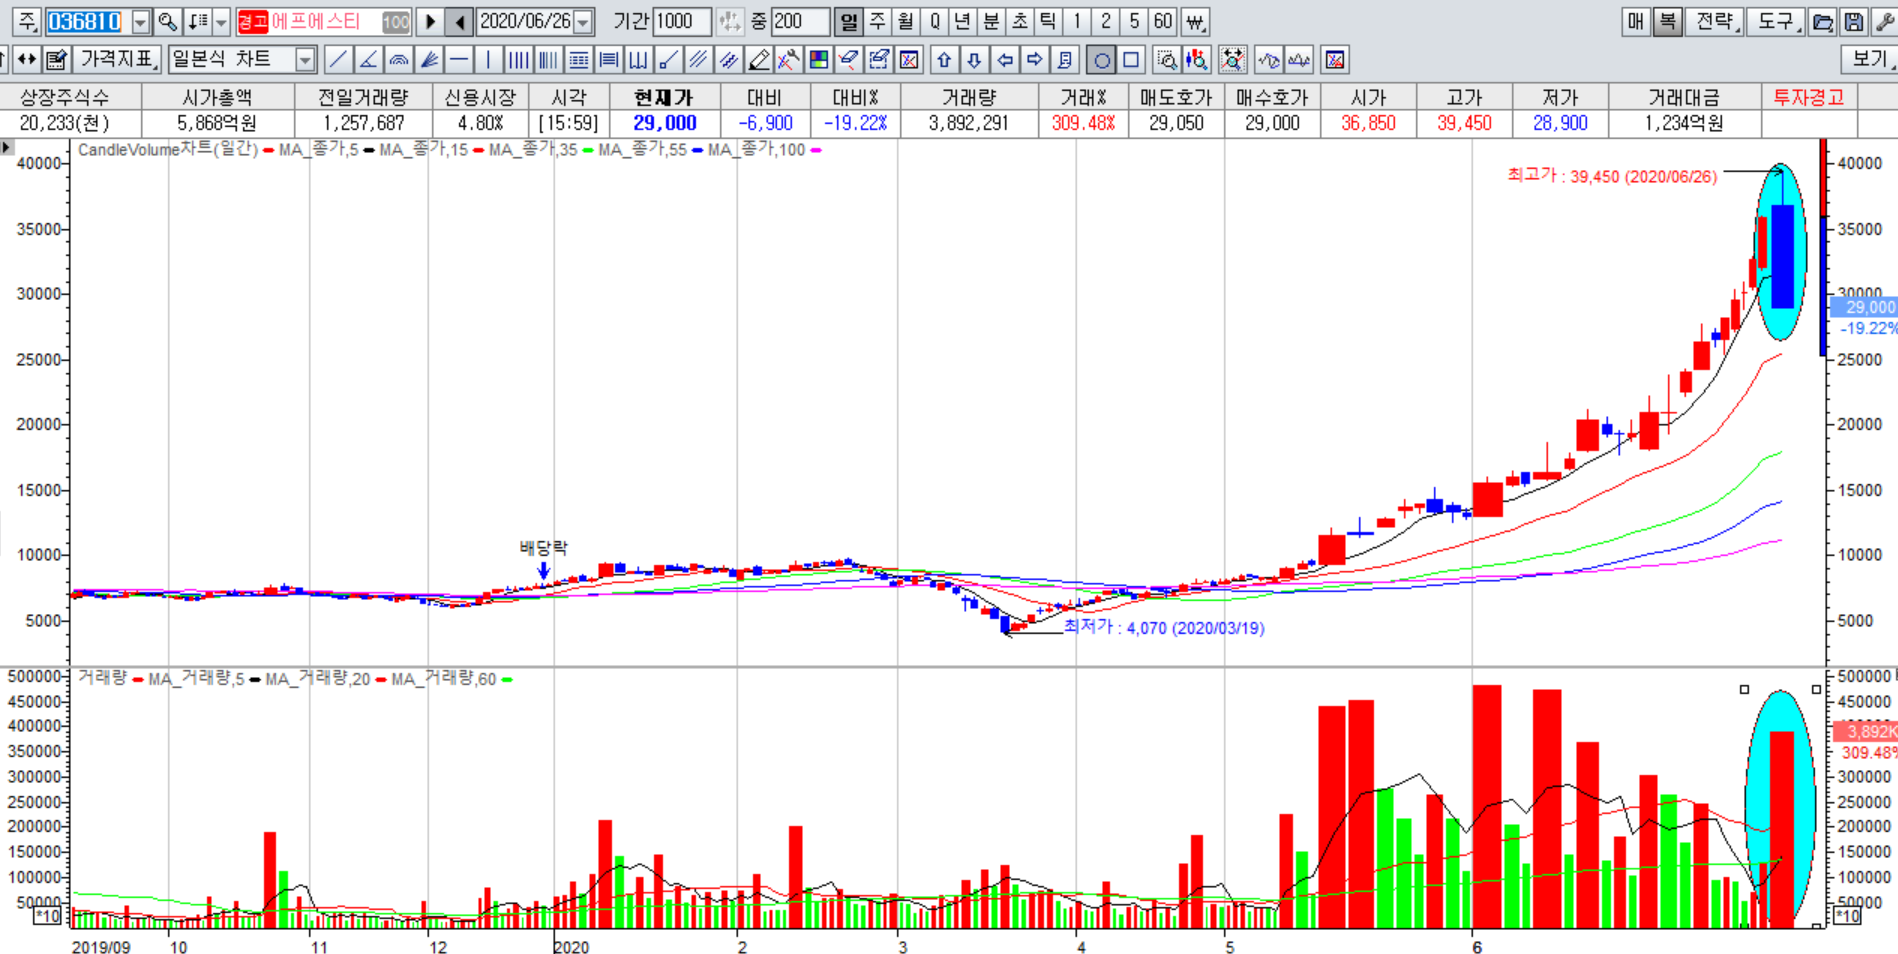Open the sort list dropdown arrow
This screenshot has width=1898, height=954.
(221, 21)
